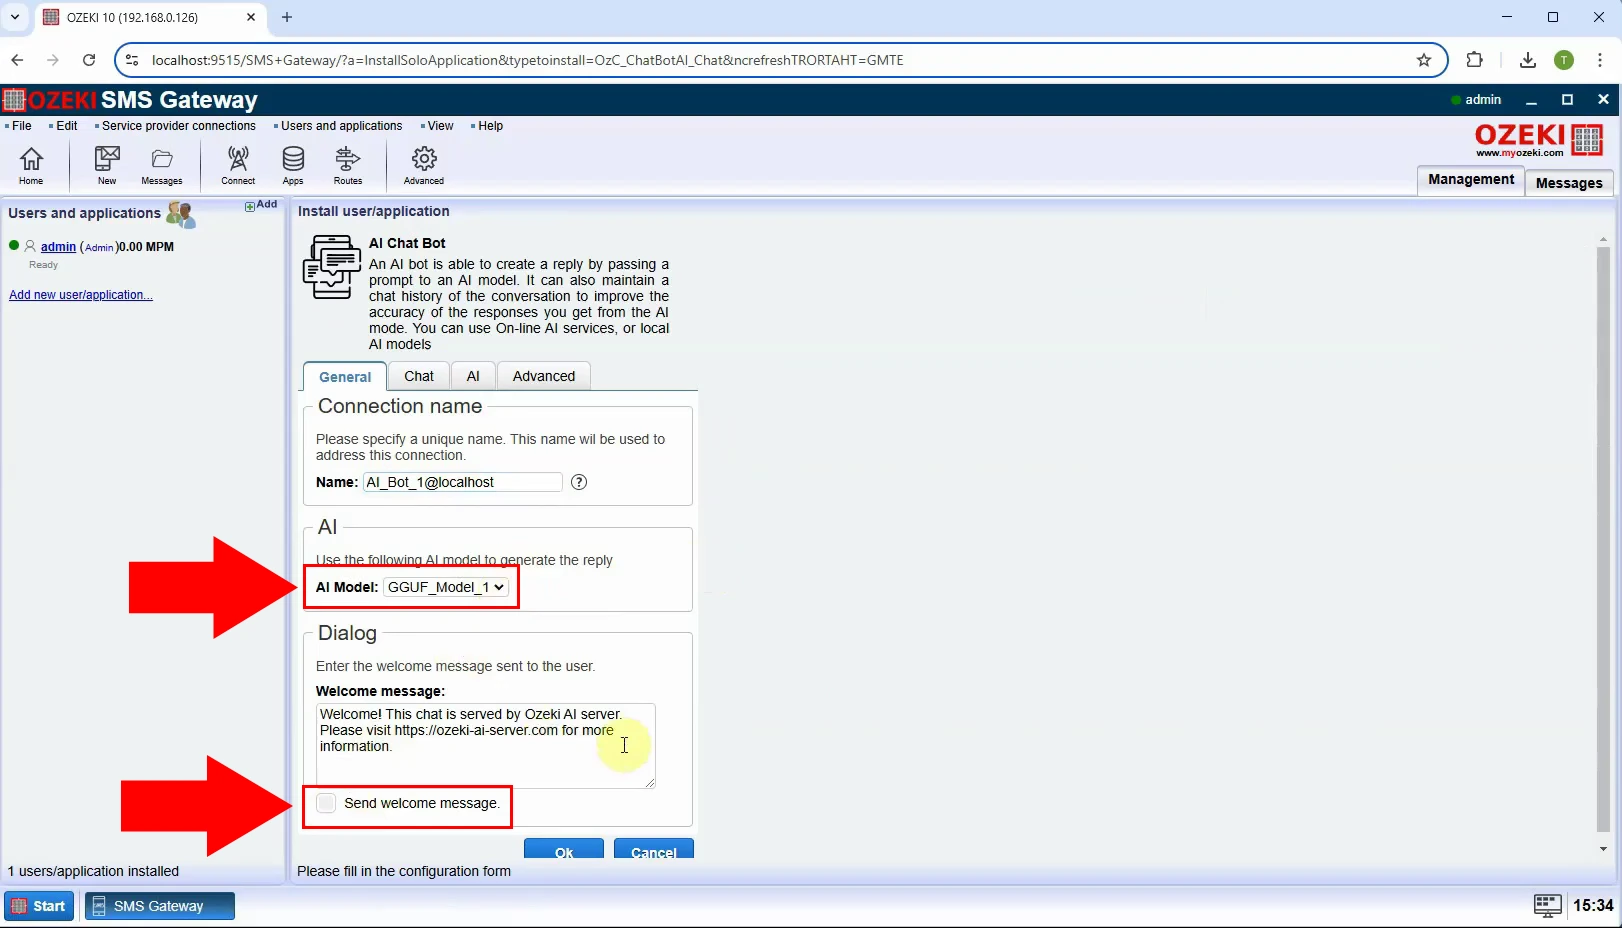This screenshot has width=1622, height=928.
Task: Click the scrollbar up arrow
Action: click(x=1603, y=240)
